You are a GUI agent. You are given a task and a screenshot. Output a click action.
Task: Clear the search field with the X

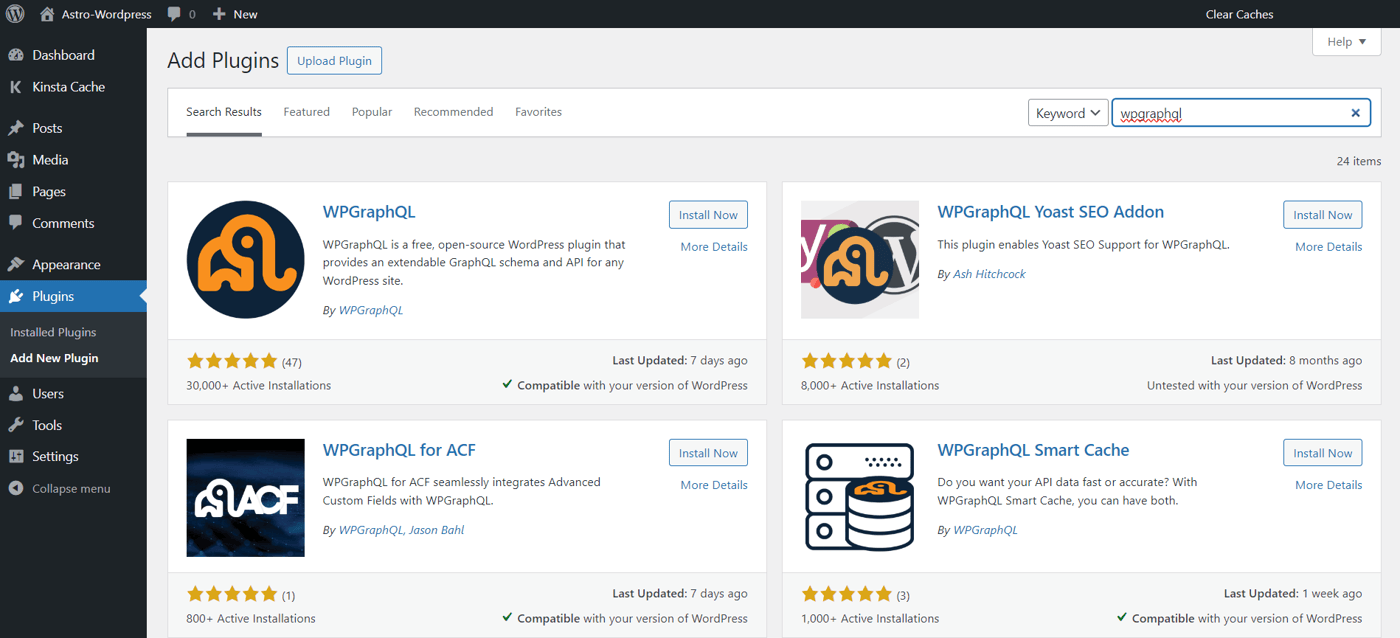coord(1355,112)
